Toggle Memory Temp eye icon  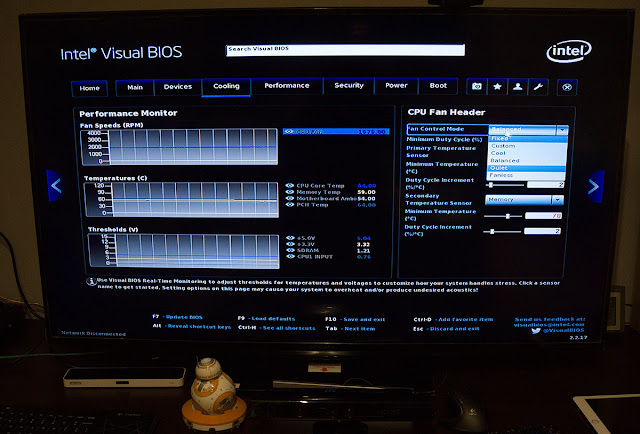pyautogui.click(x=290, y=192)
